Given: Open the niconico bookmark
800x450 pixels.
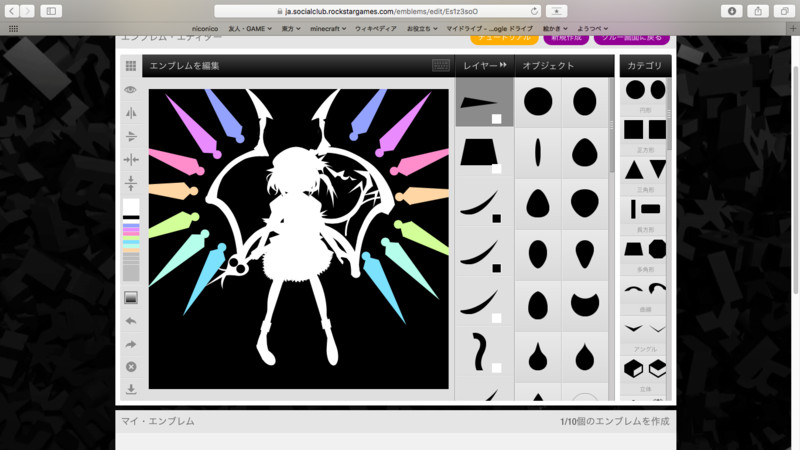Looking at the screenshot, I should pyautogui.click(x=205, y=29).
